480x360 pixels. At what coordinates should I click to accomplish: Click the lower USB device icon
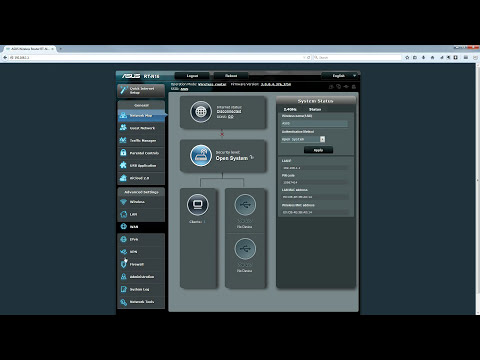click(x=245, y=249)
